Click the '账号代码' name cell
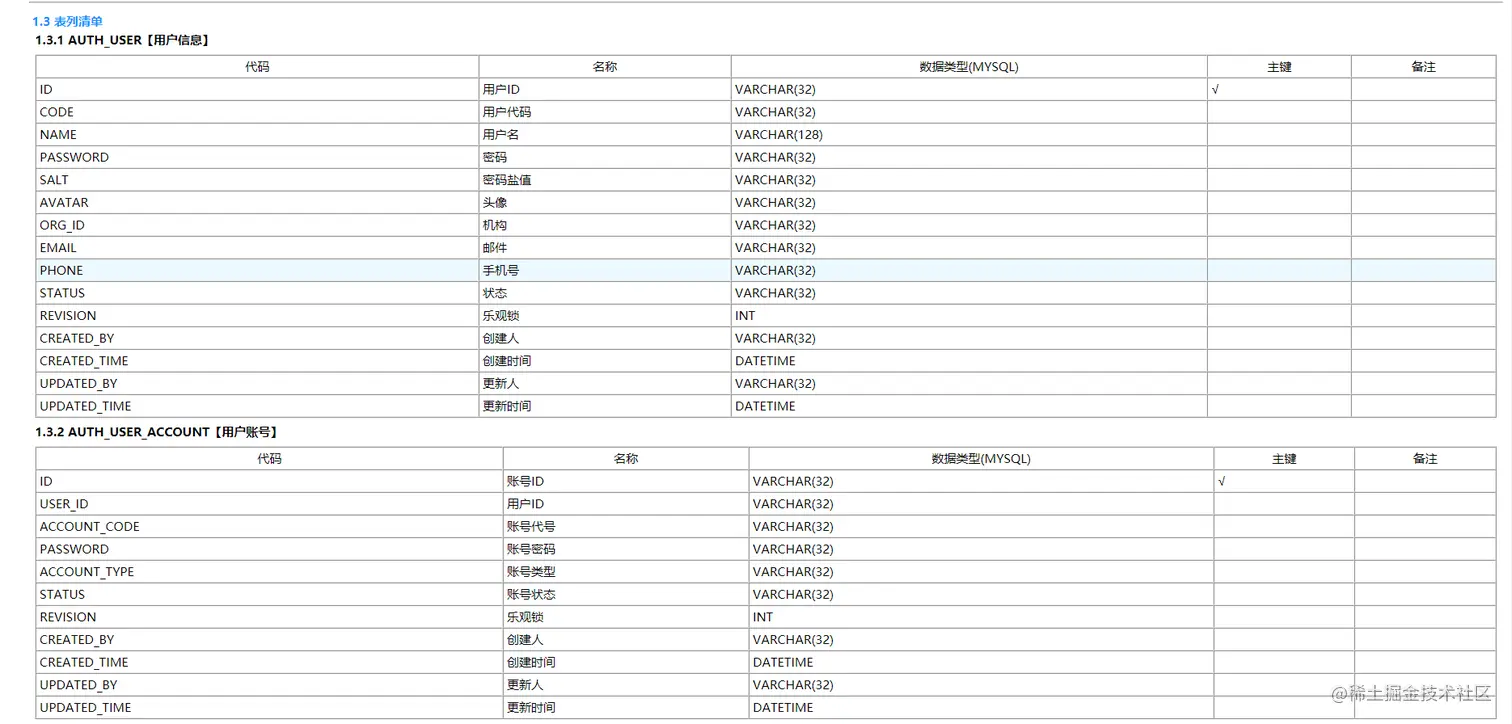1512x724 pixels. (626, 527)
